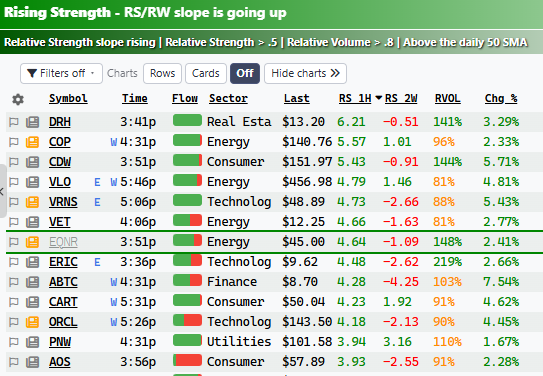Open news icon for VET
The width and height of the screenshot is (543, 376).
(x=33, y=222)
